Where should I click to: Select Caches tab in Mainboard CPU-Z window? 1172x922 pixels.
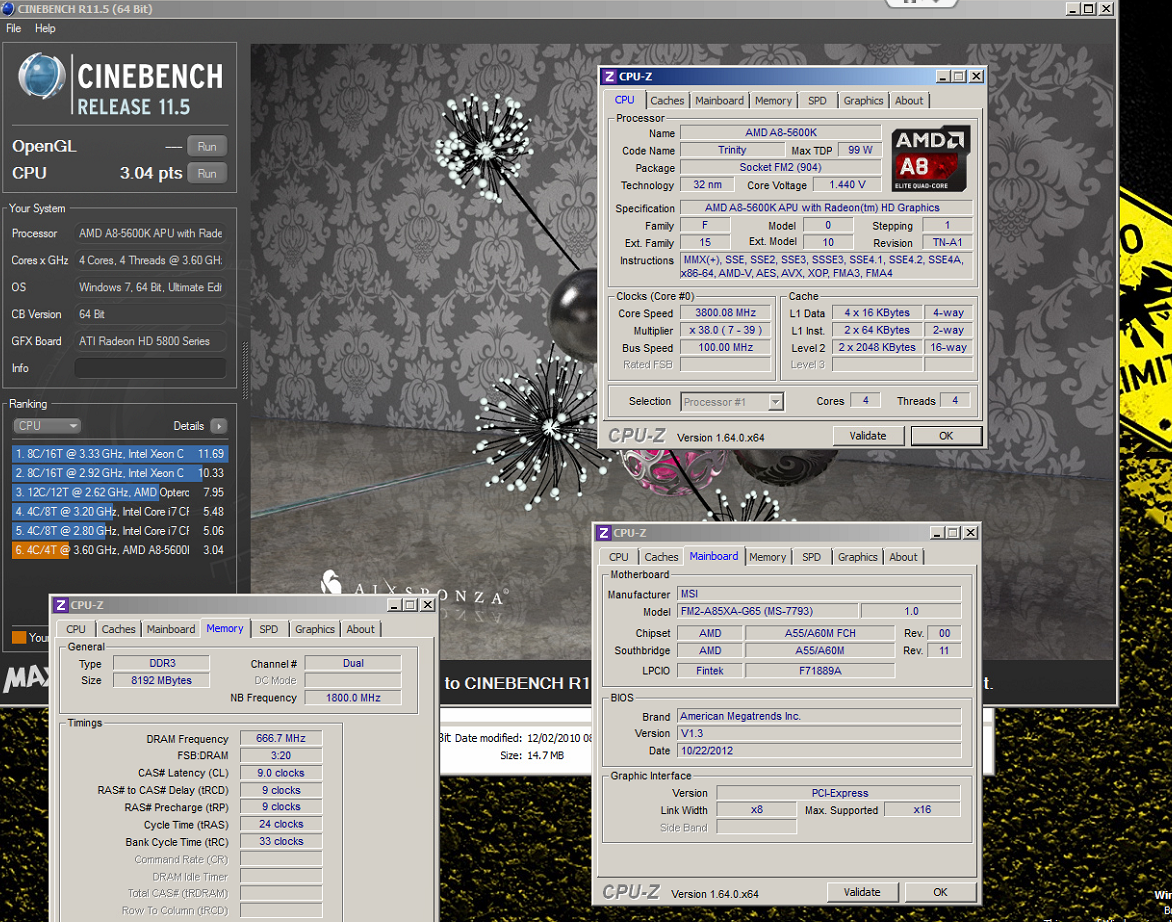pyautogui.click(x=661, y=557)
